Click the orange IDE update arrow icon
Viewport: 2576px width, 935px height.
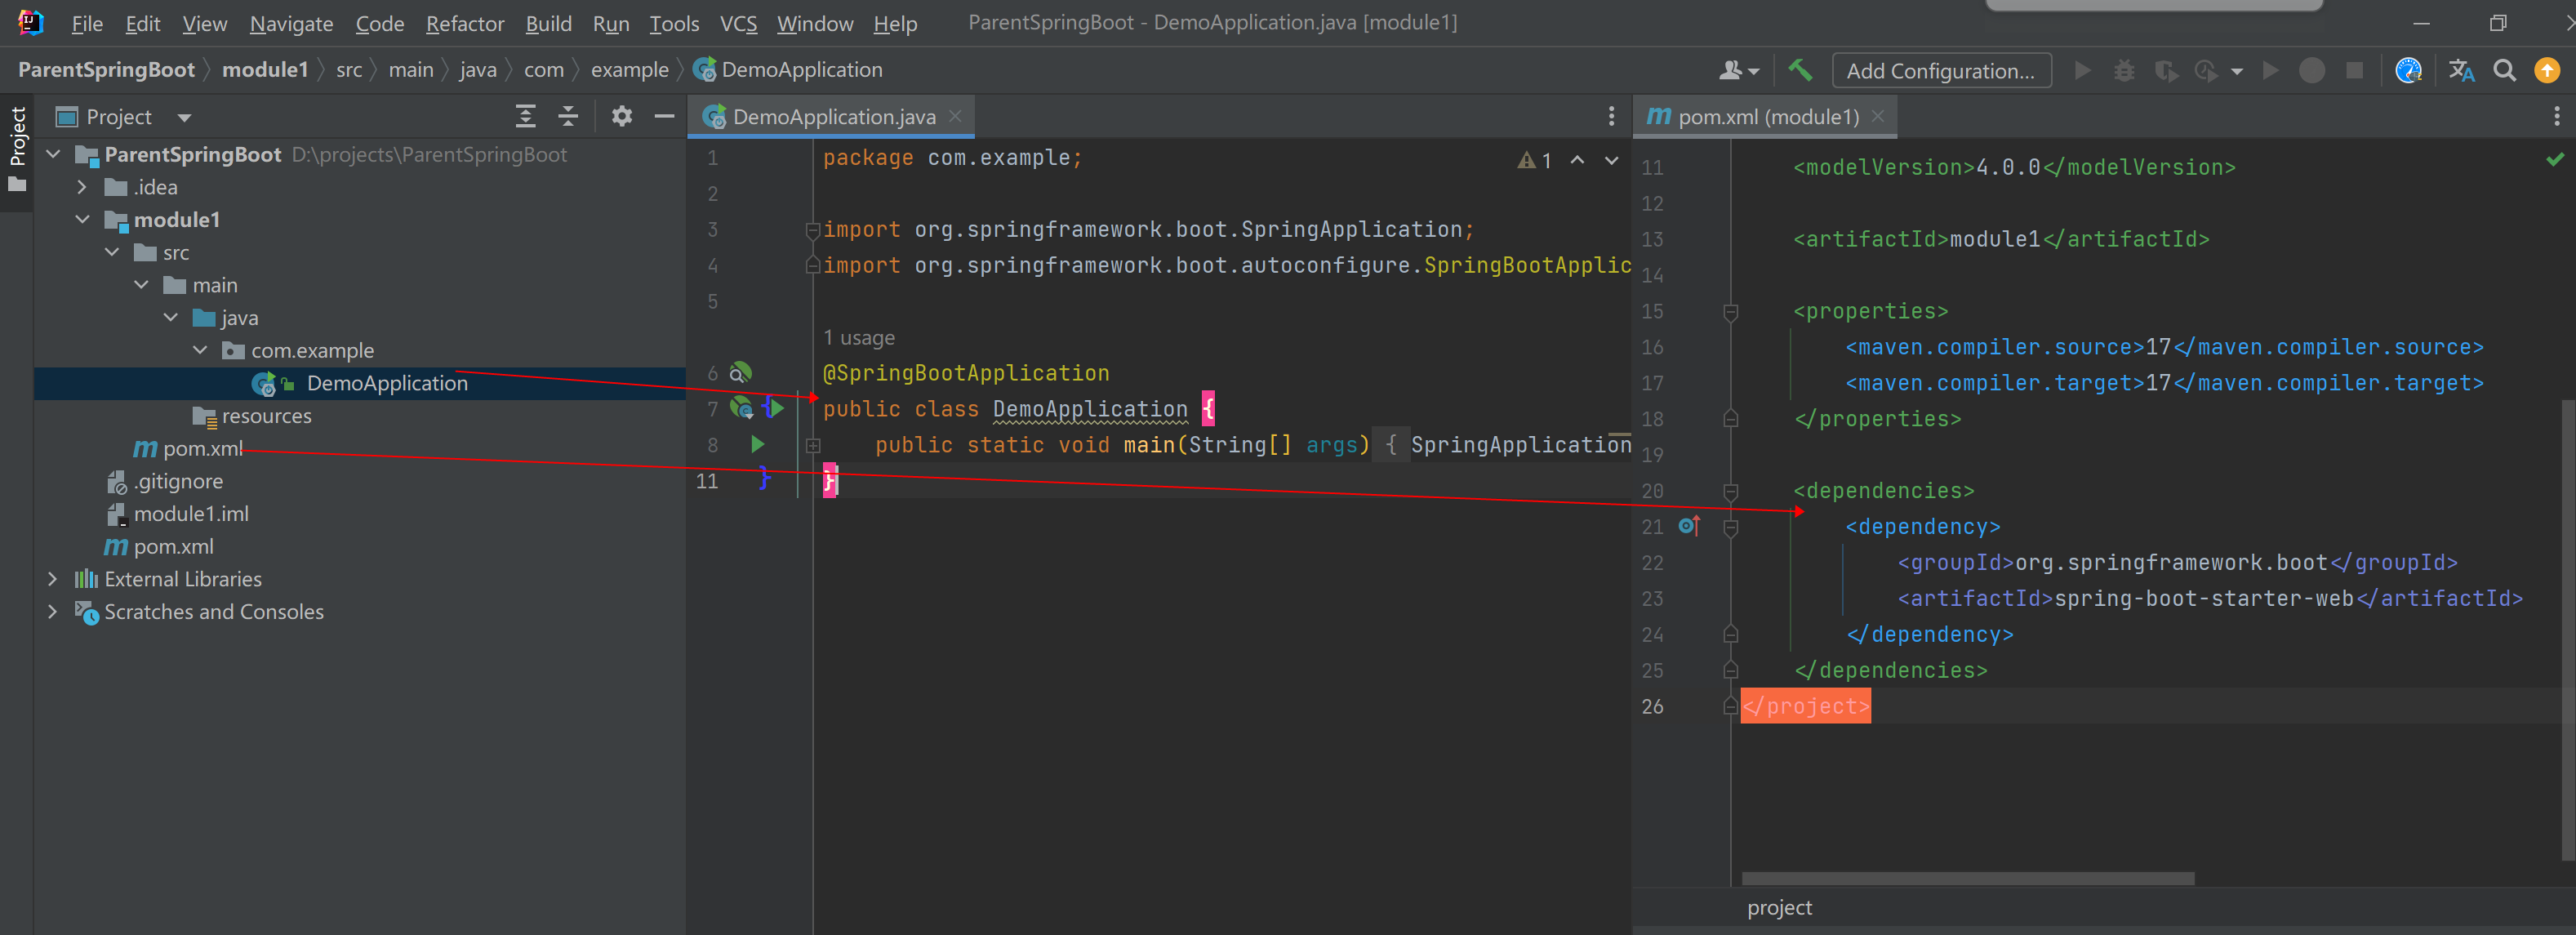coord(2546,70)
